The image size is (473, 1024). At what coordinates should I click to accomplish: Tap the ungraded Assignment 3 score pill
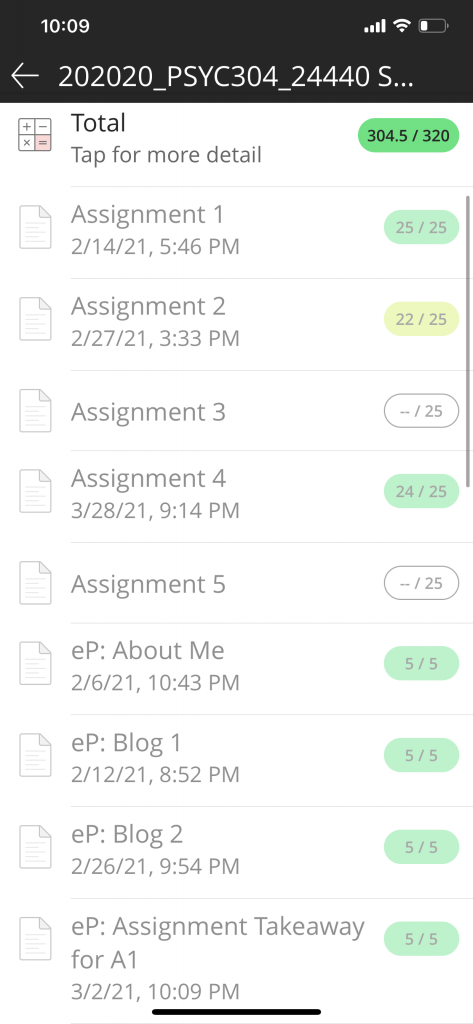pos(421,411)
